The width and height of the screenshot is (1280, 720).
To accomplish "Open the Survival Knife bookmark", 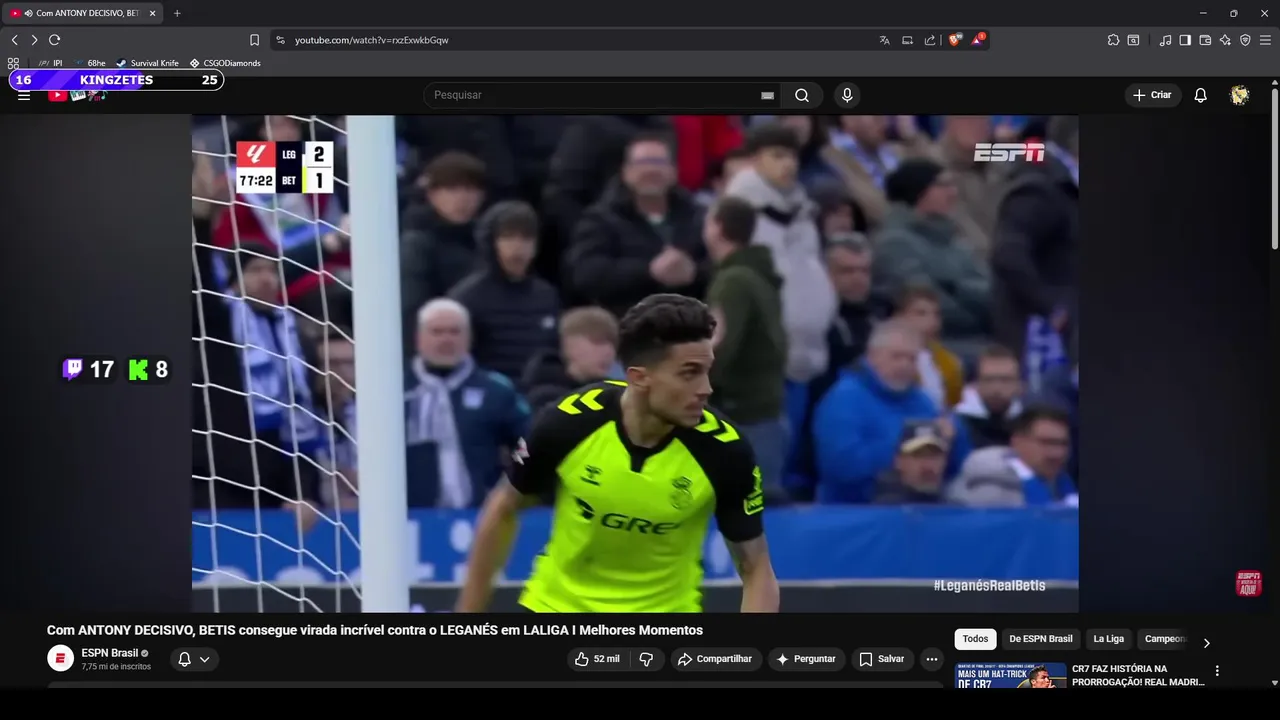I will pyautogui.click(x=147, y=63).
